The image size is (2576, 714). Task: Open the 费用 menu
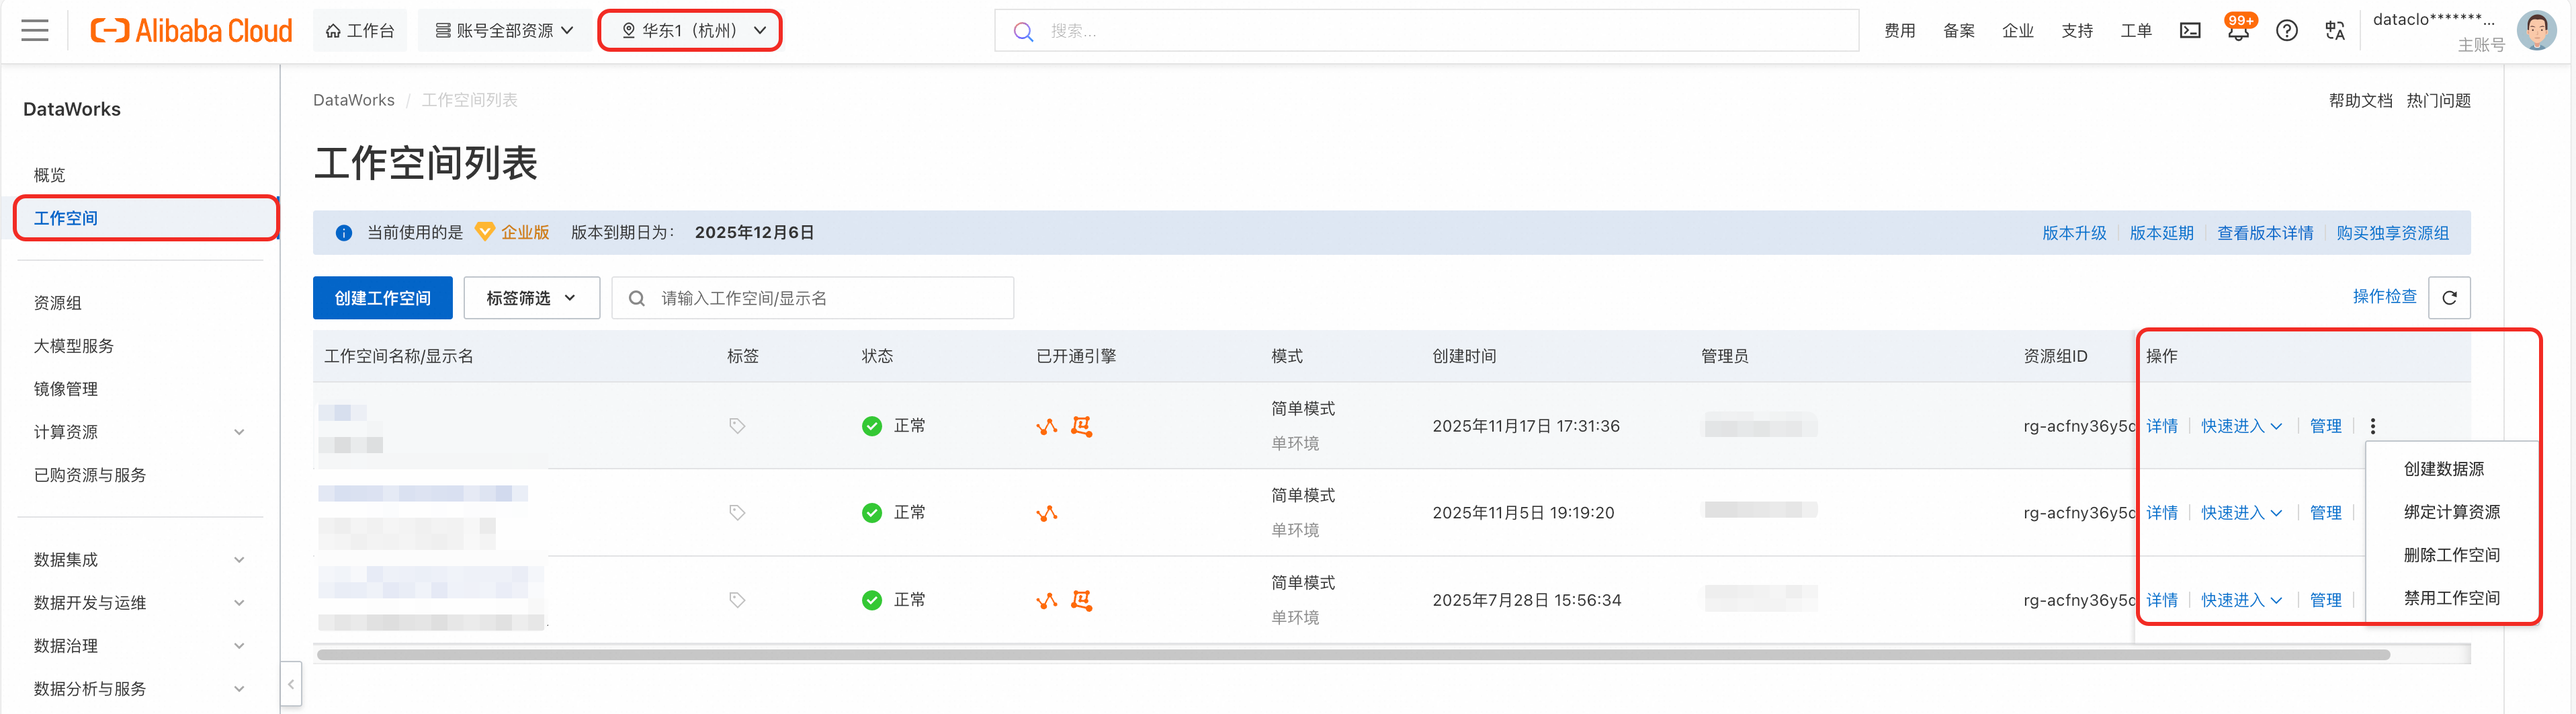tap(1899, 31)
